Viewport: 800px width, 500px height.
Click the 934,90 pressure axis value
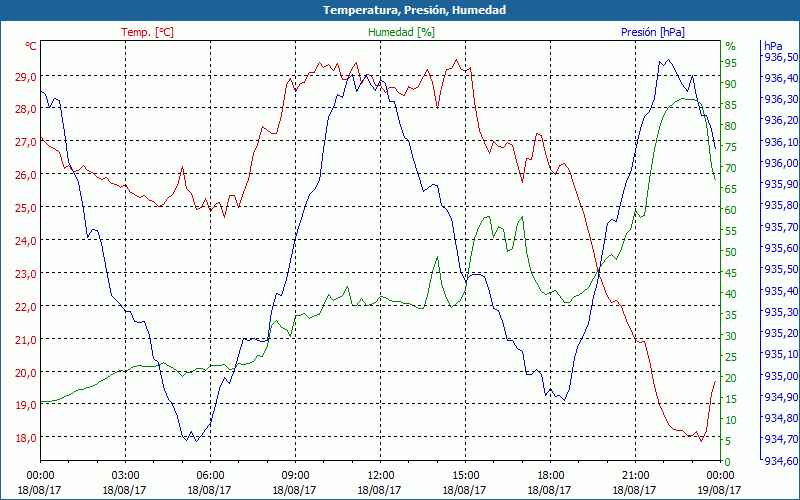(x=779, y=396)
